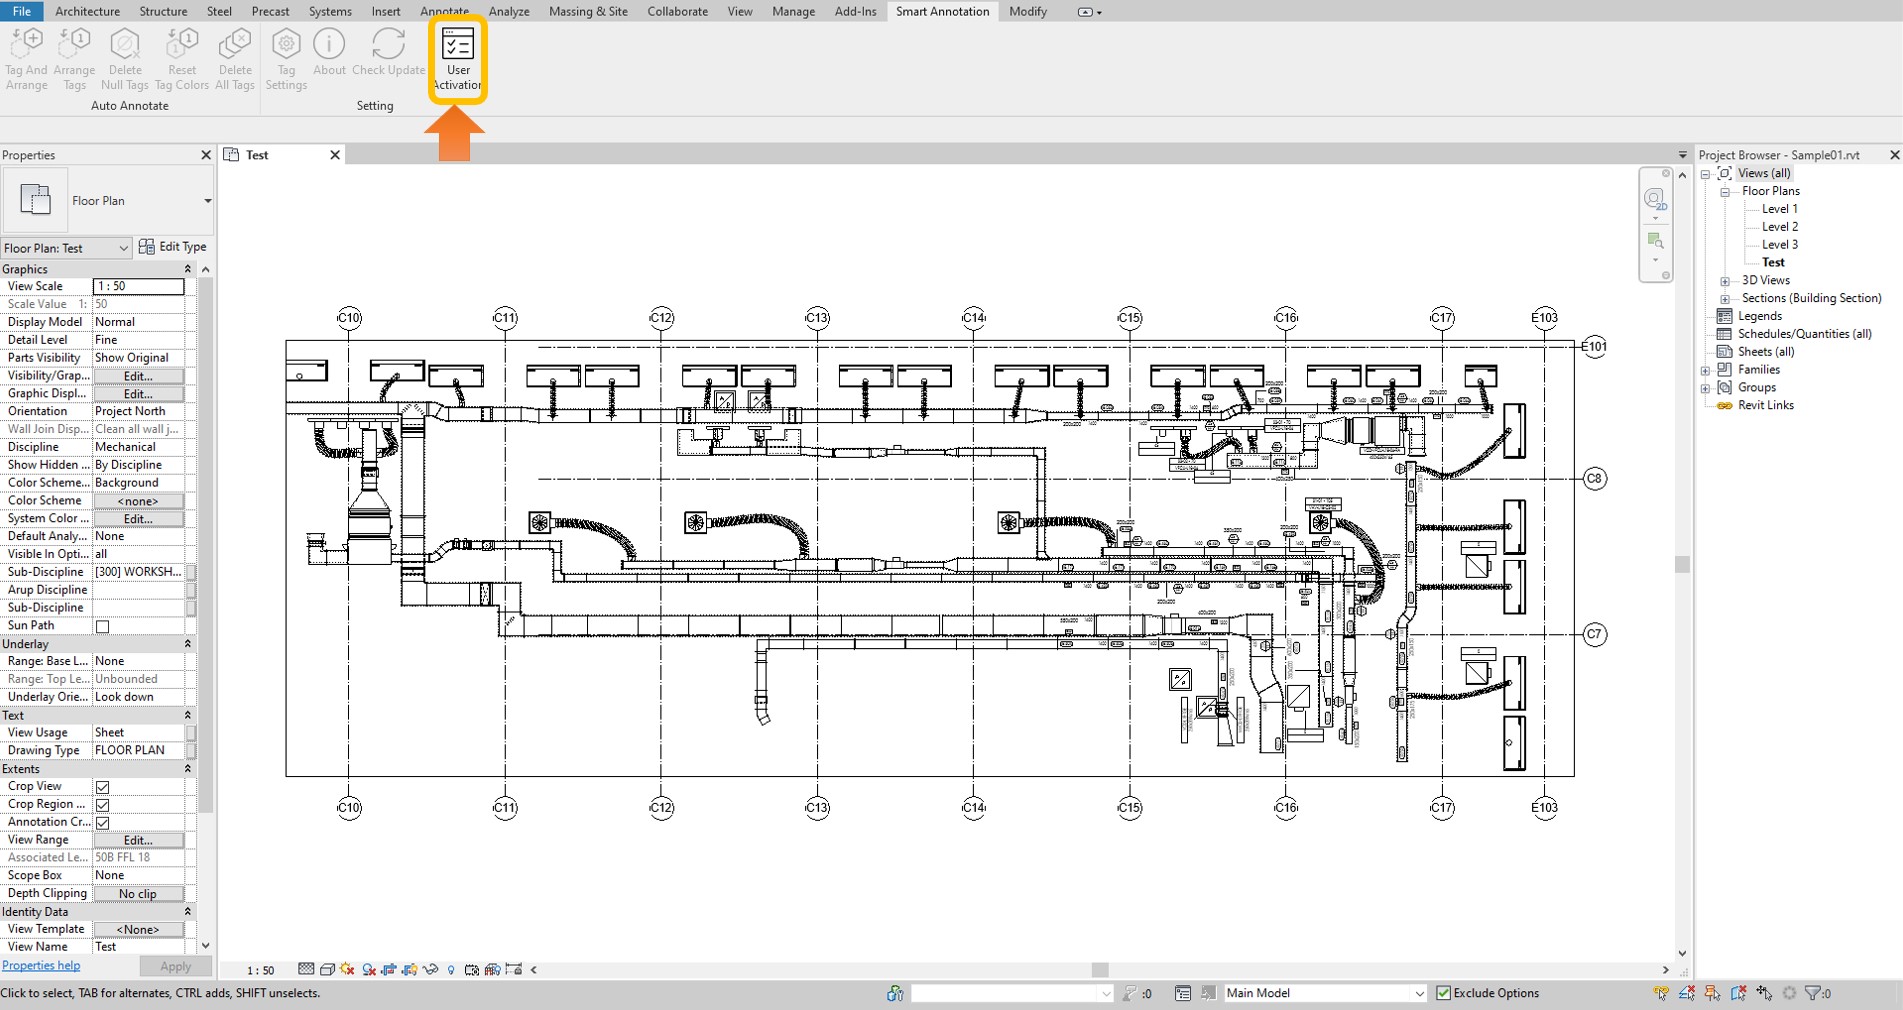The image size is (1903, 1010).
Task: Click the drawing area horizontal scrollbar thumb
Action: (x=1100, y=970)
